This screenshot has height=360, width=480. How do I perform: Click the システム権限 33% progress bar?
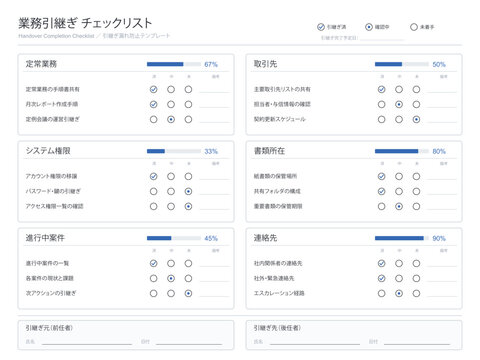coord(174,151)
